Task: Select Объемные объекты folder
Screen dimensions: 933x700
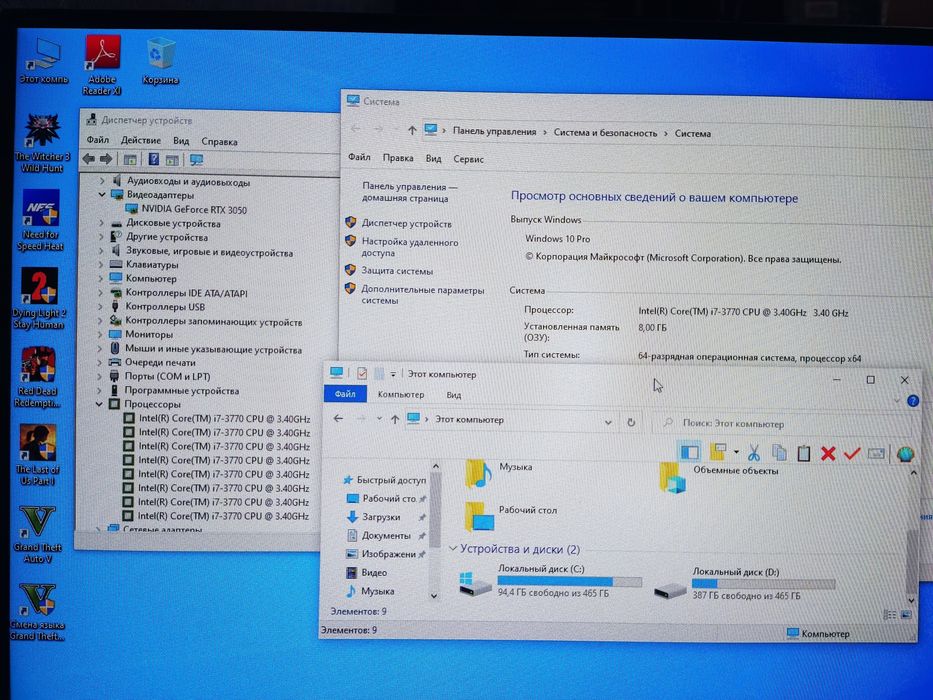Action: point(718,476)
